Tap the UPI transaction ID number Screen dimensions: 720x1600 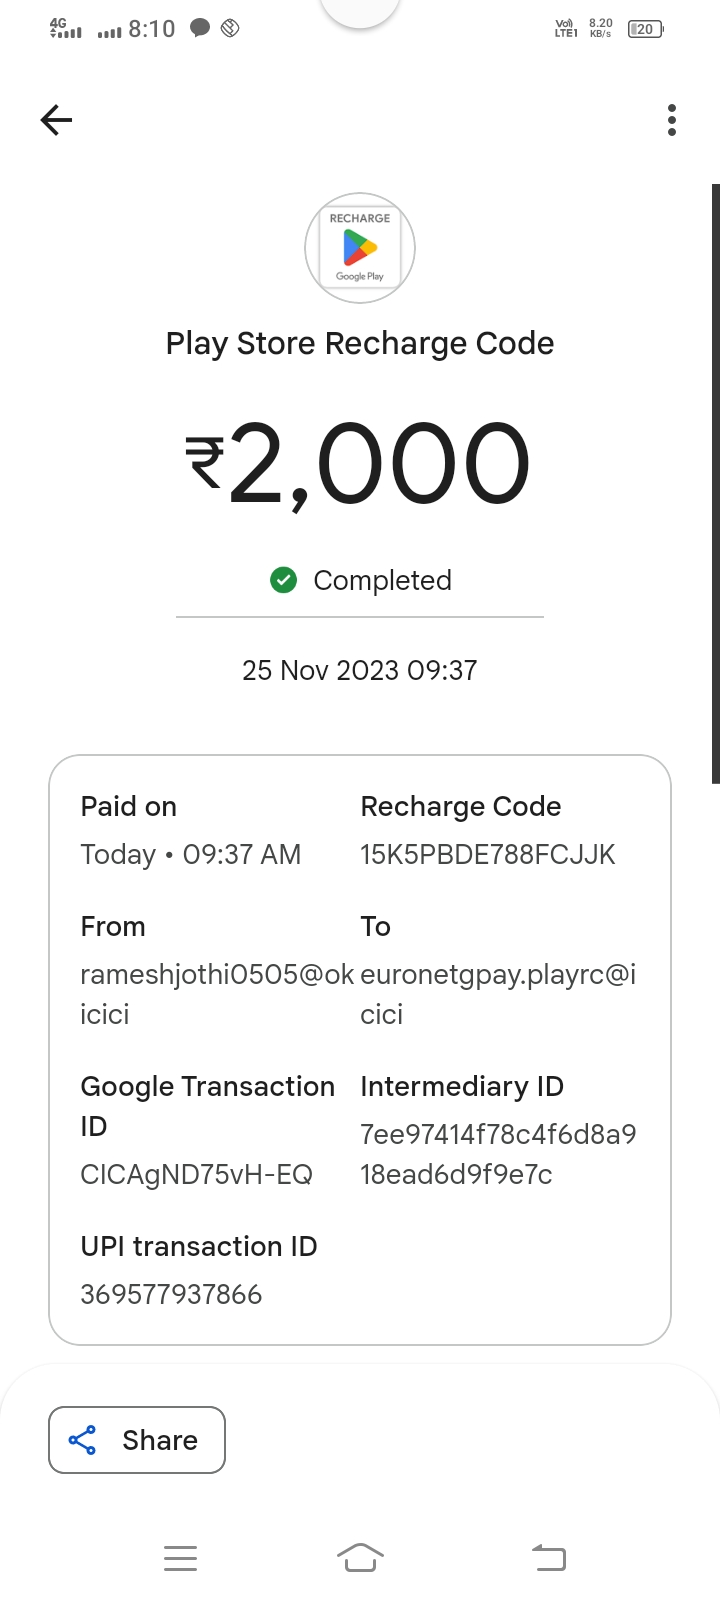click(171, 1294)
